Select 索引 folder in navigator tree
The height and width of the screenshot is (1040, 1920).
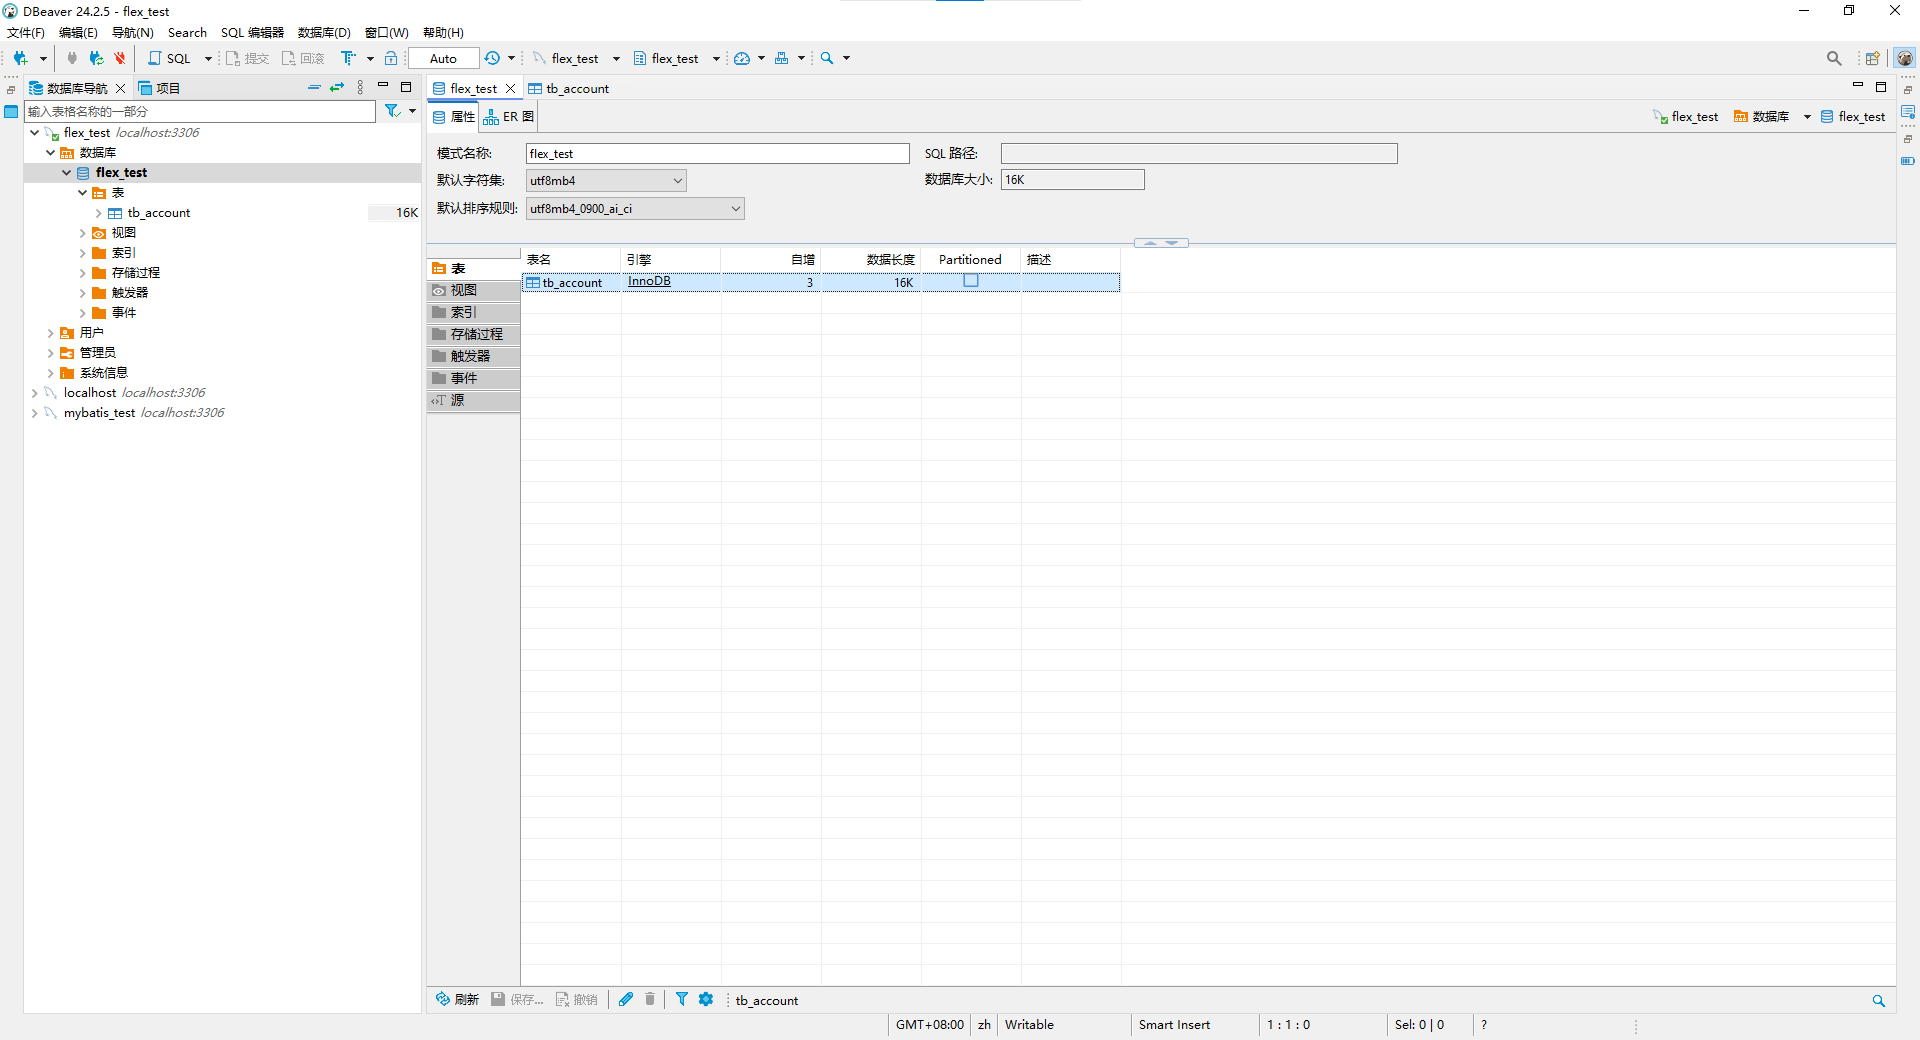point(123,253)
